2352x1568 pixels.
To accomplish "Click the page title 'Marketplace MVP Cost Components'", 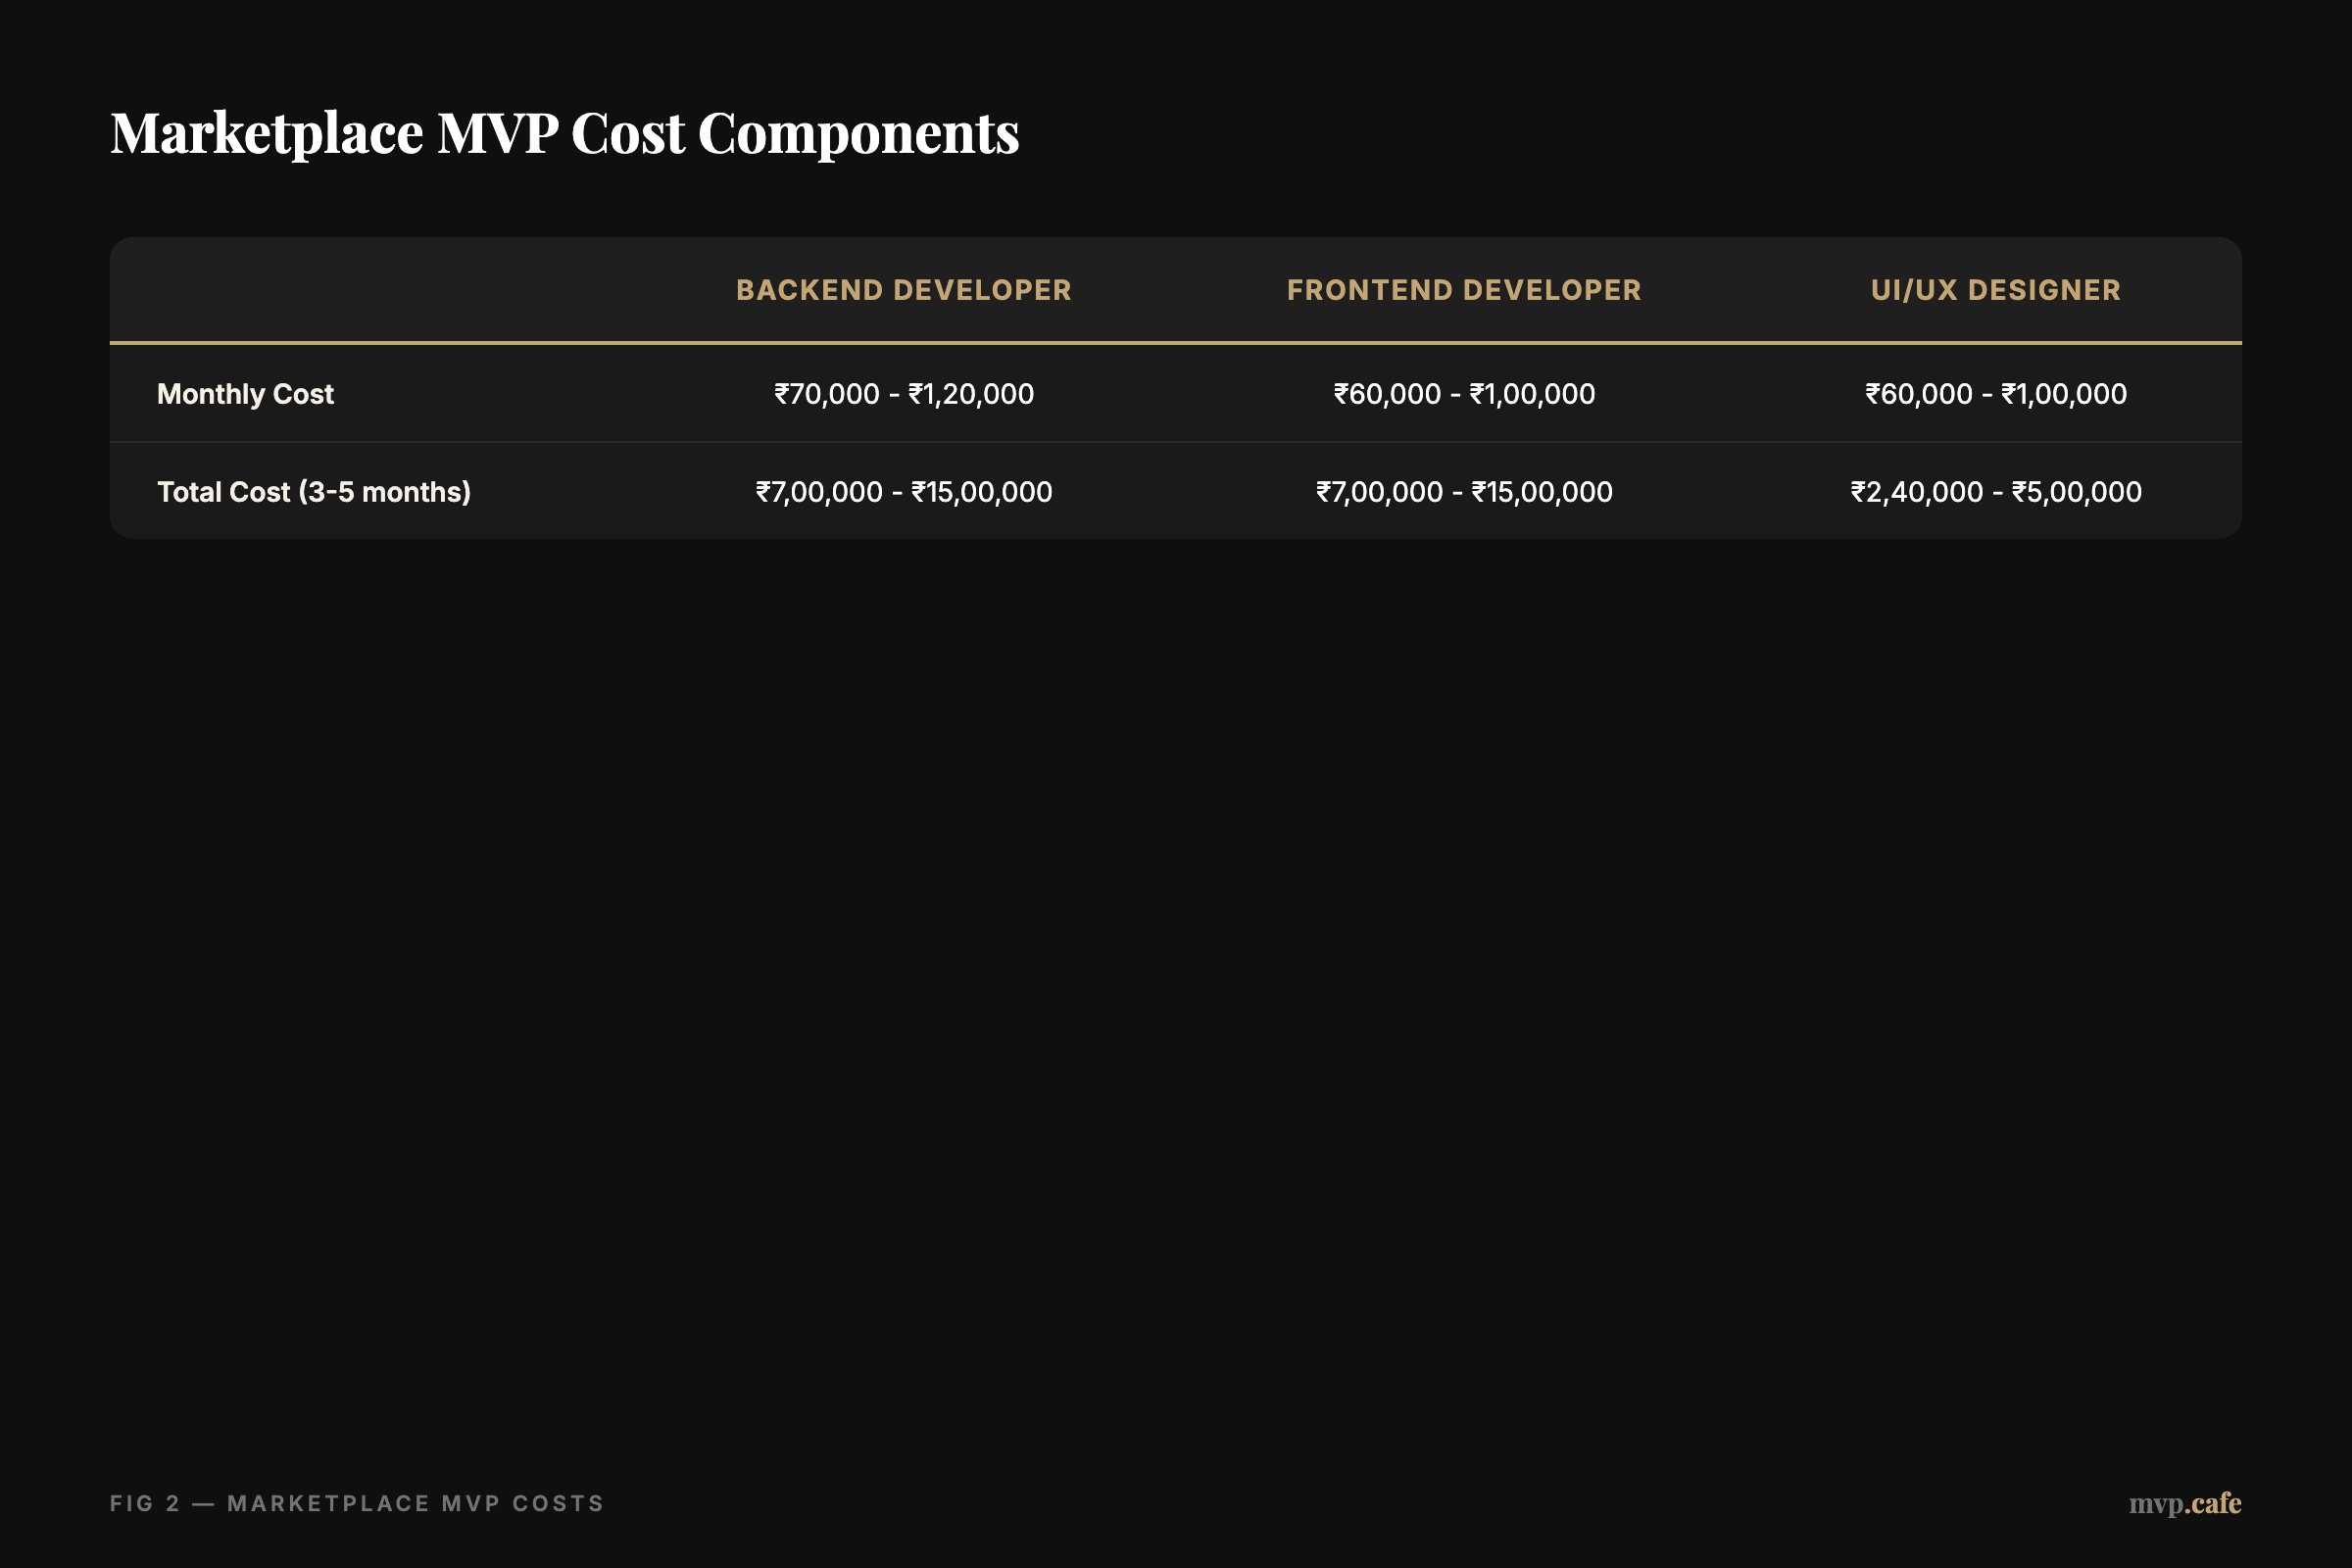I will pyautogui.click(x=565, y=133).
